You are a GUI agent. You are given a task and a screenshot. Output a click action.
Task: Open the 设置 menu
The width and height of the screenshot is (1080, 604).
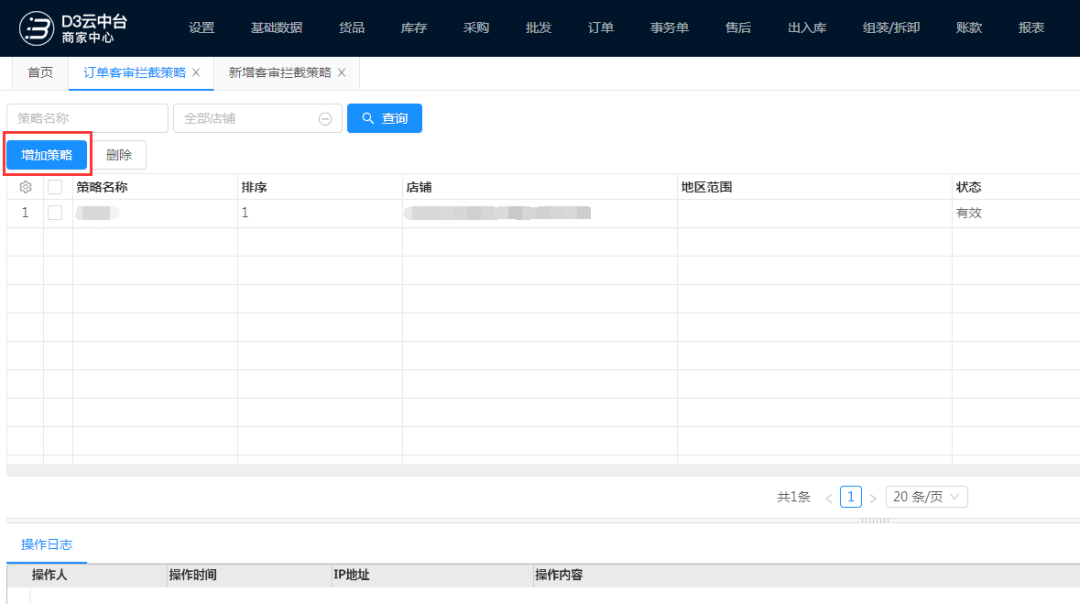[x=202, y=28]
